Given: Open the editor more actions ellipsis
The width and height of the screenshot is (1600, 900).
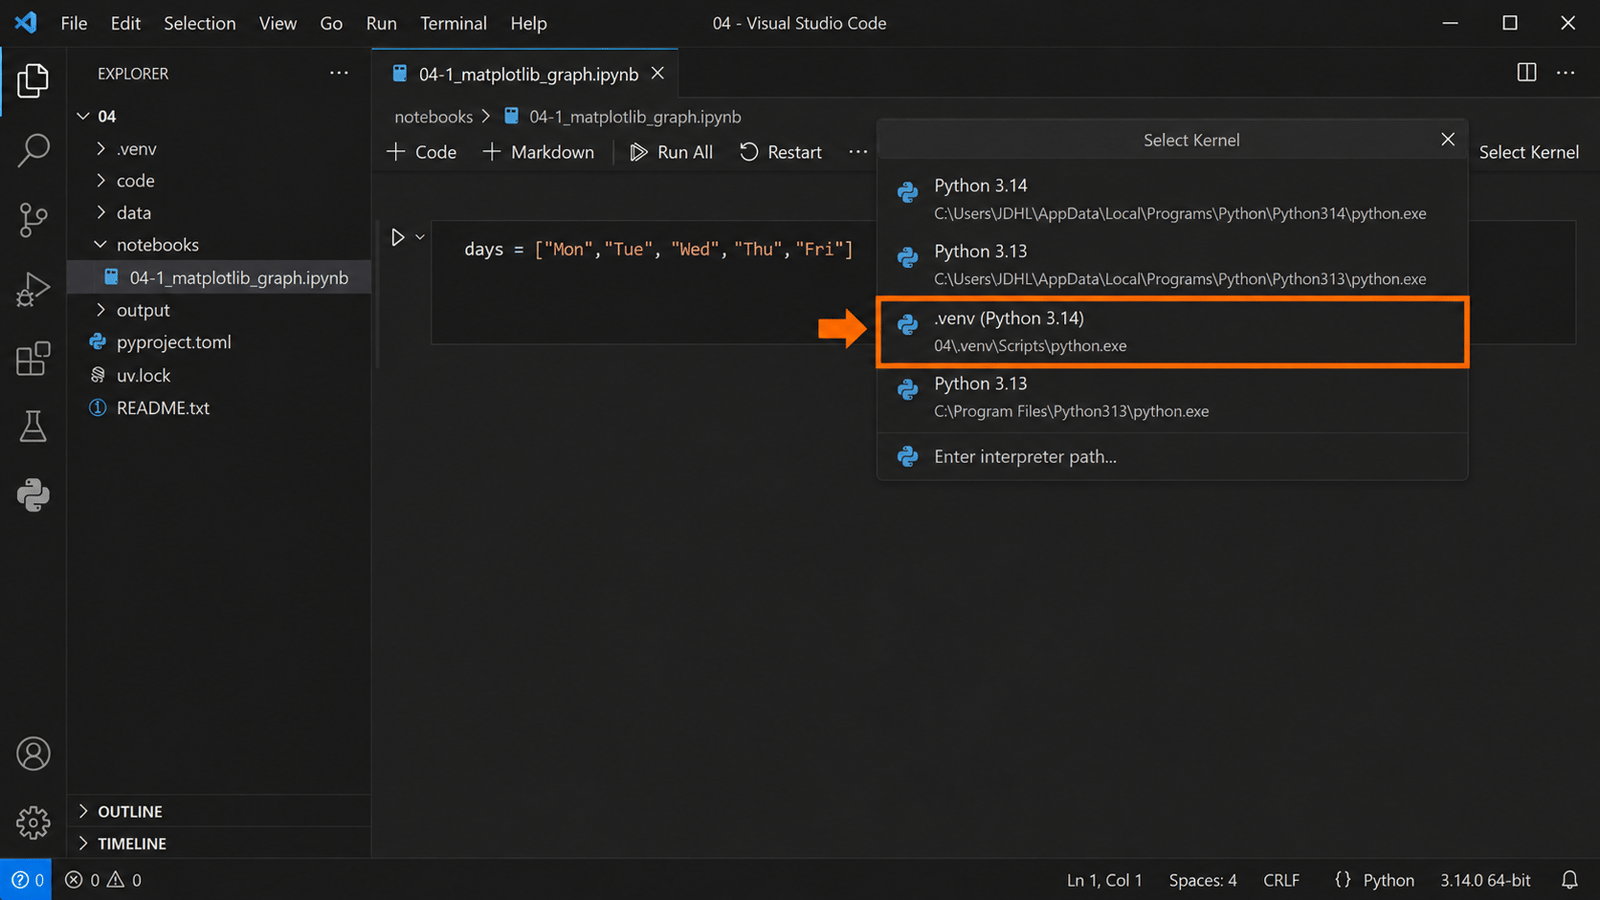Looking at the screenshot, I should [x=1566, y=72].
